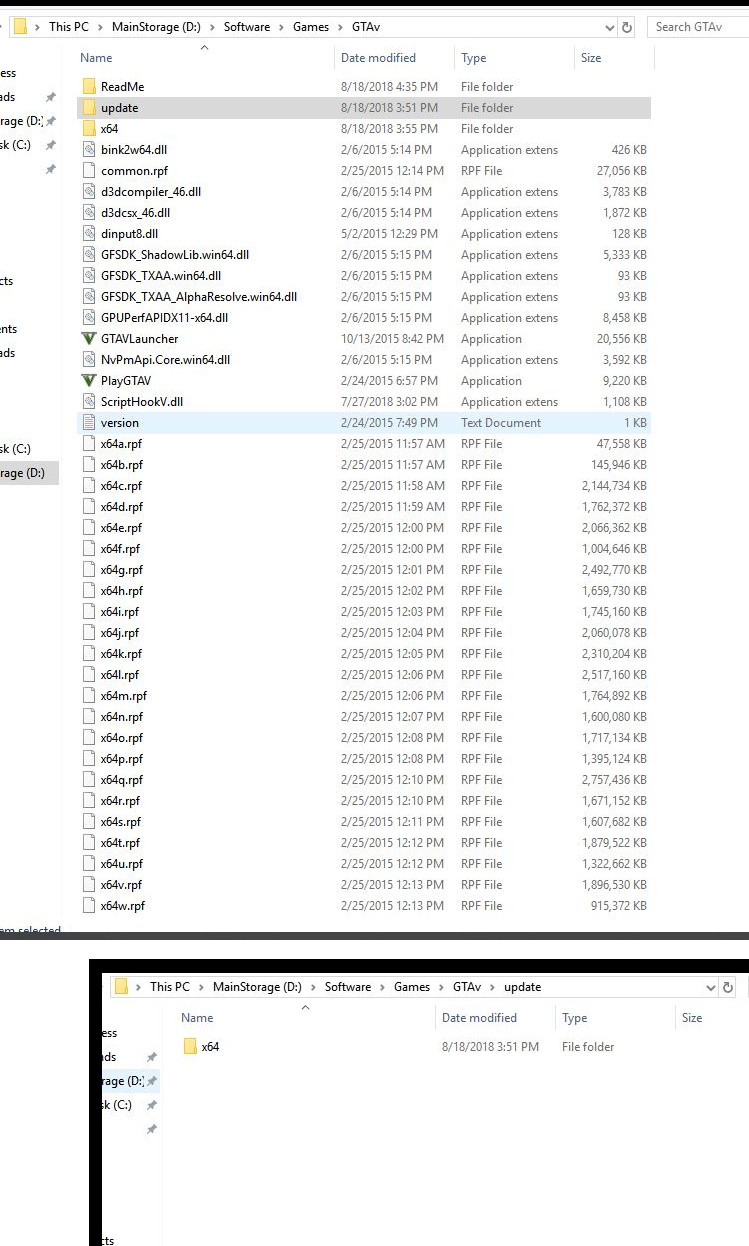749x1246 pixels.
Task: Select the version text document icon
Action: (x=89, y=423)
